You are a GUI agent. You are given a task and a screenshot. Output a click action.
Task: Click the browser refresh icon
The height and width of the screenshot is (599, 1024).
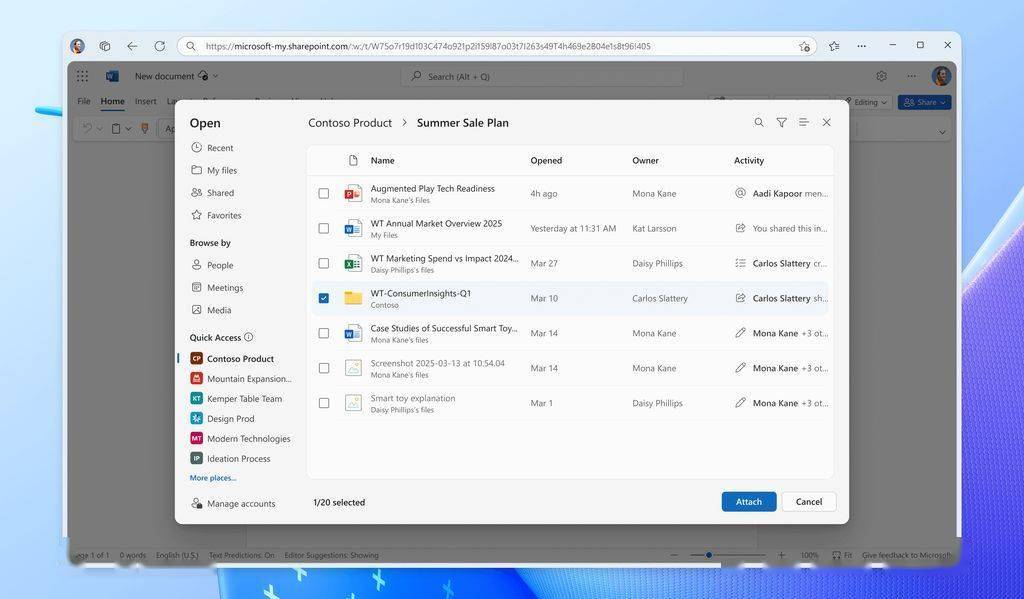(159, 46)
